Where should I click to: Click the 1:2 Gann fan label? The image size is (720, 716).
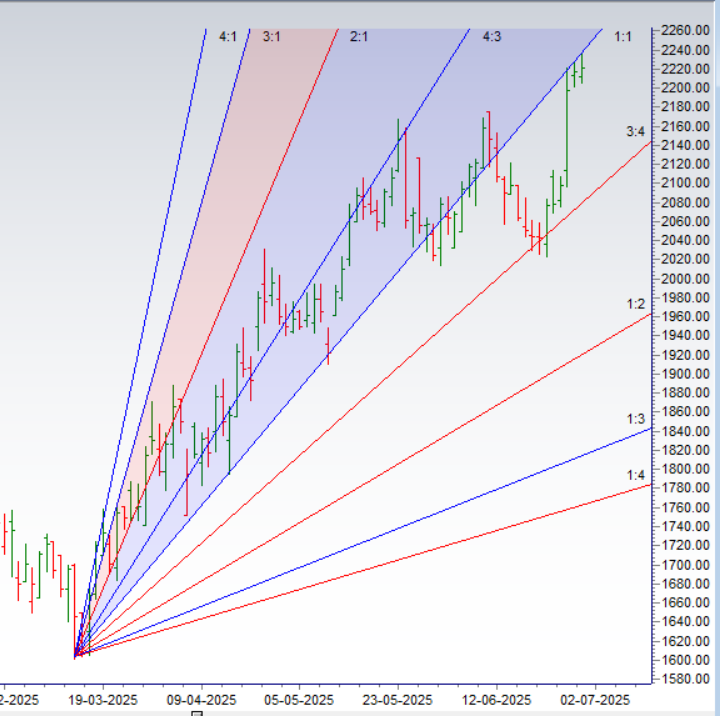[635, 303]
